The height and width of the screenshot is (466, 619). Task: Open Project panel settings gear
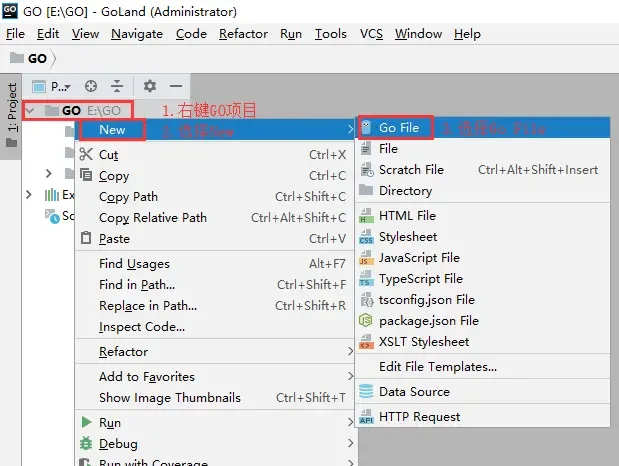click(x=150, y=86)
